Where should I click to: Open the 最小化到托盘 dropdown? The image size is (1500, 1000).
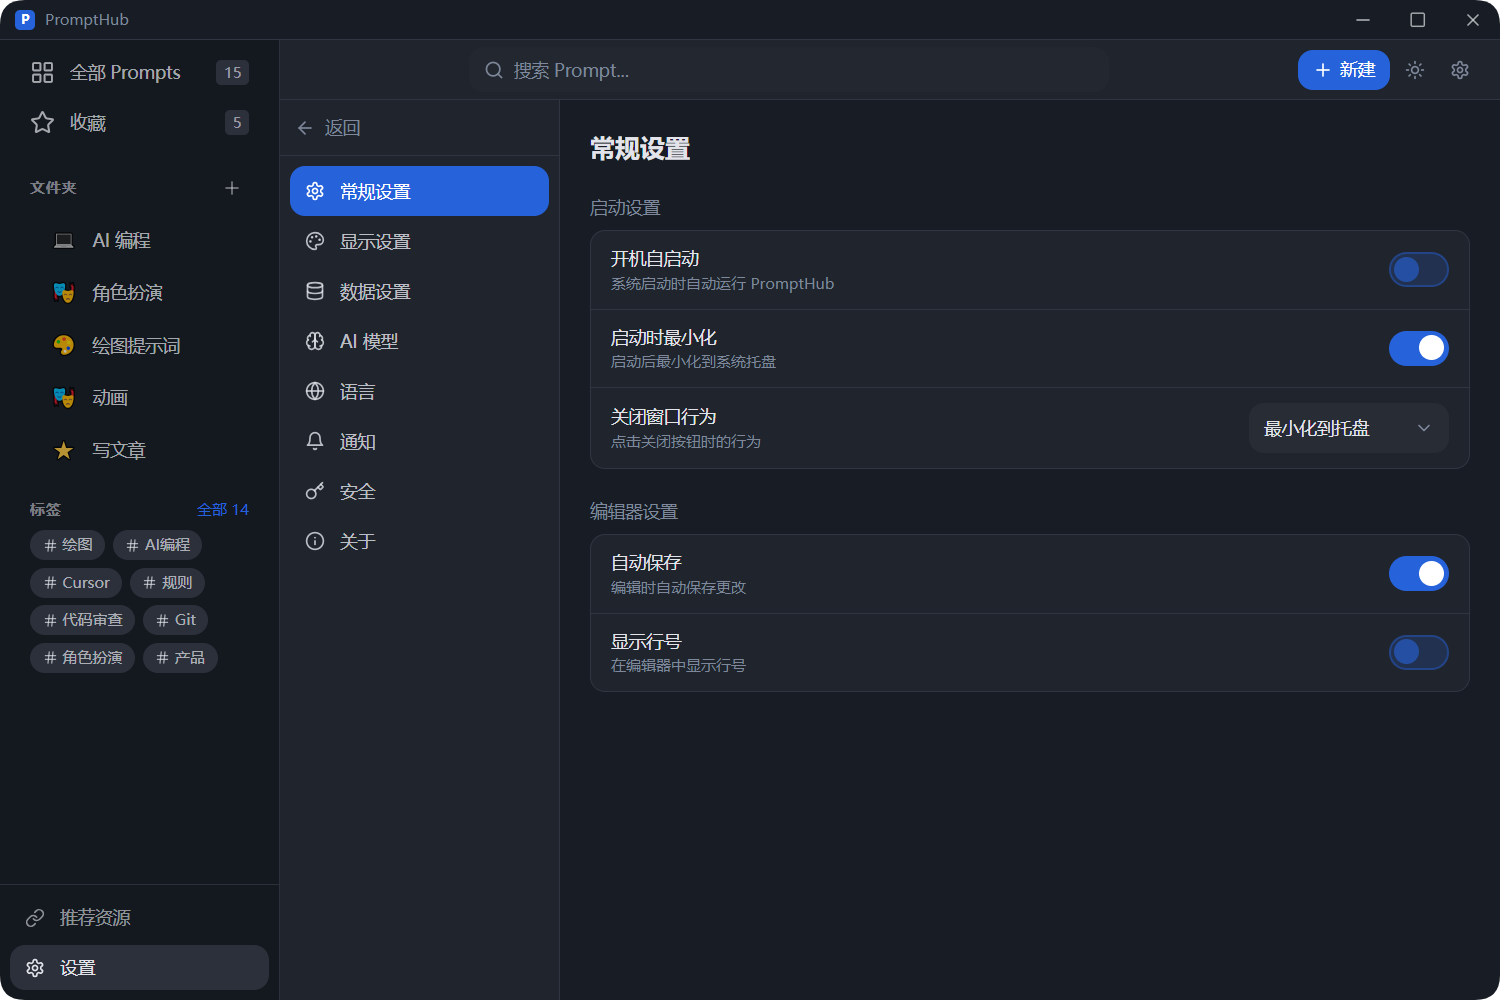point(1348,428)
